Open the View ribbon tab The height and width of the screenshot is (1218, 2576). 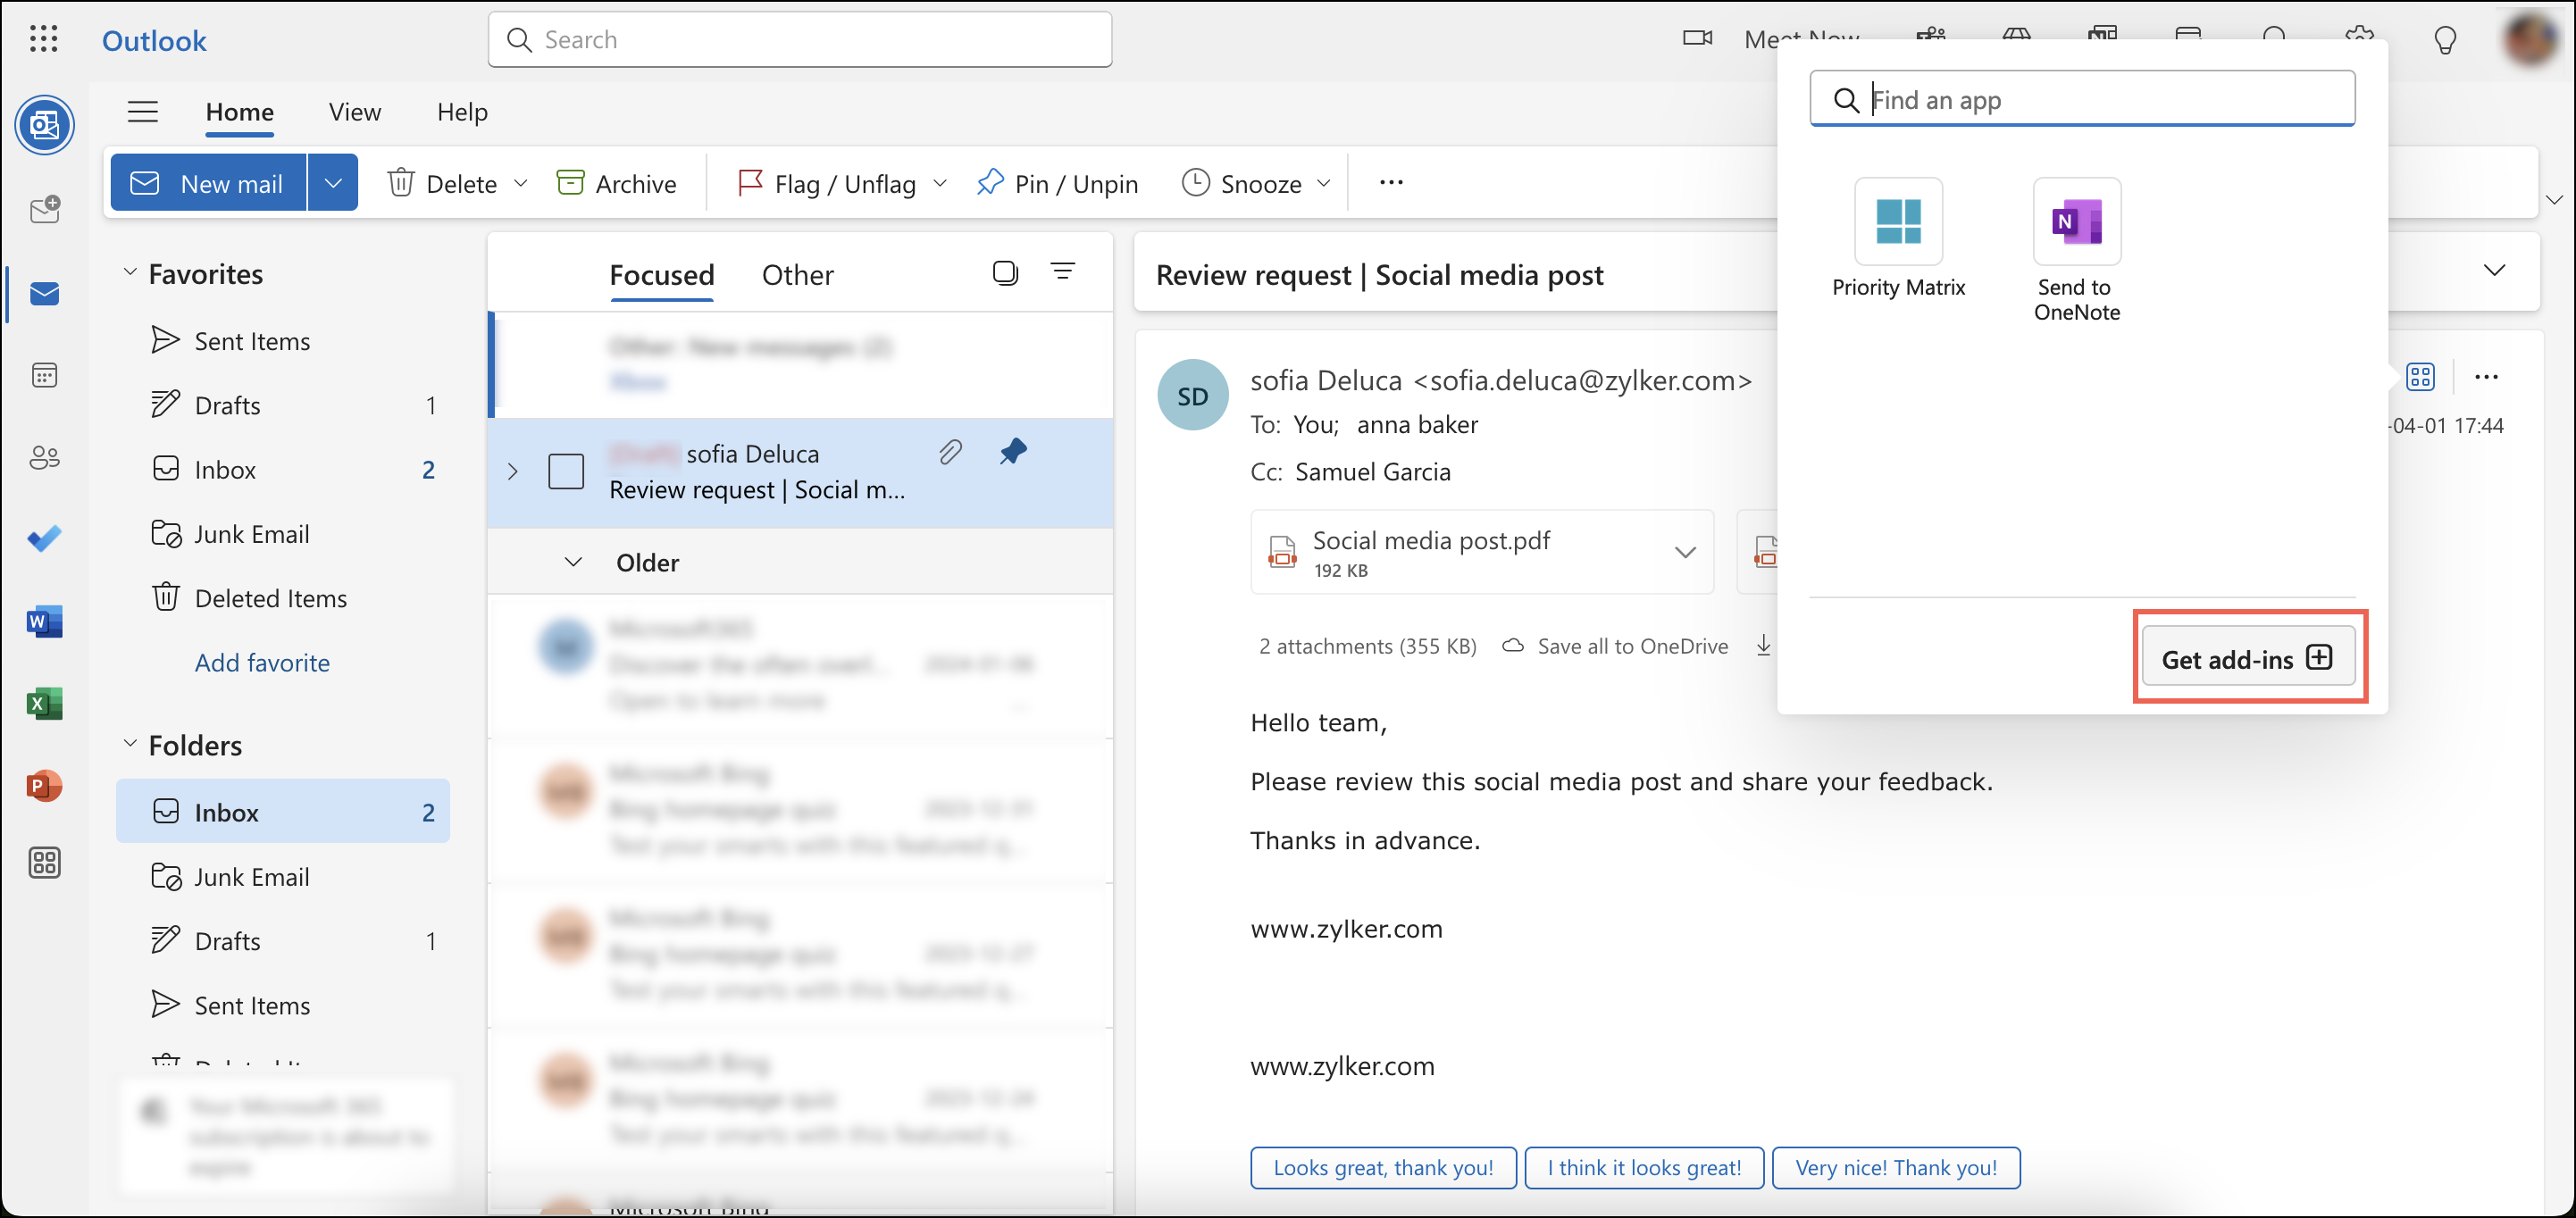click(354, 112)
